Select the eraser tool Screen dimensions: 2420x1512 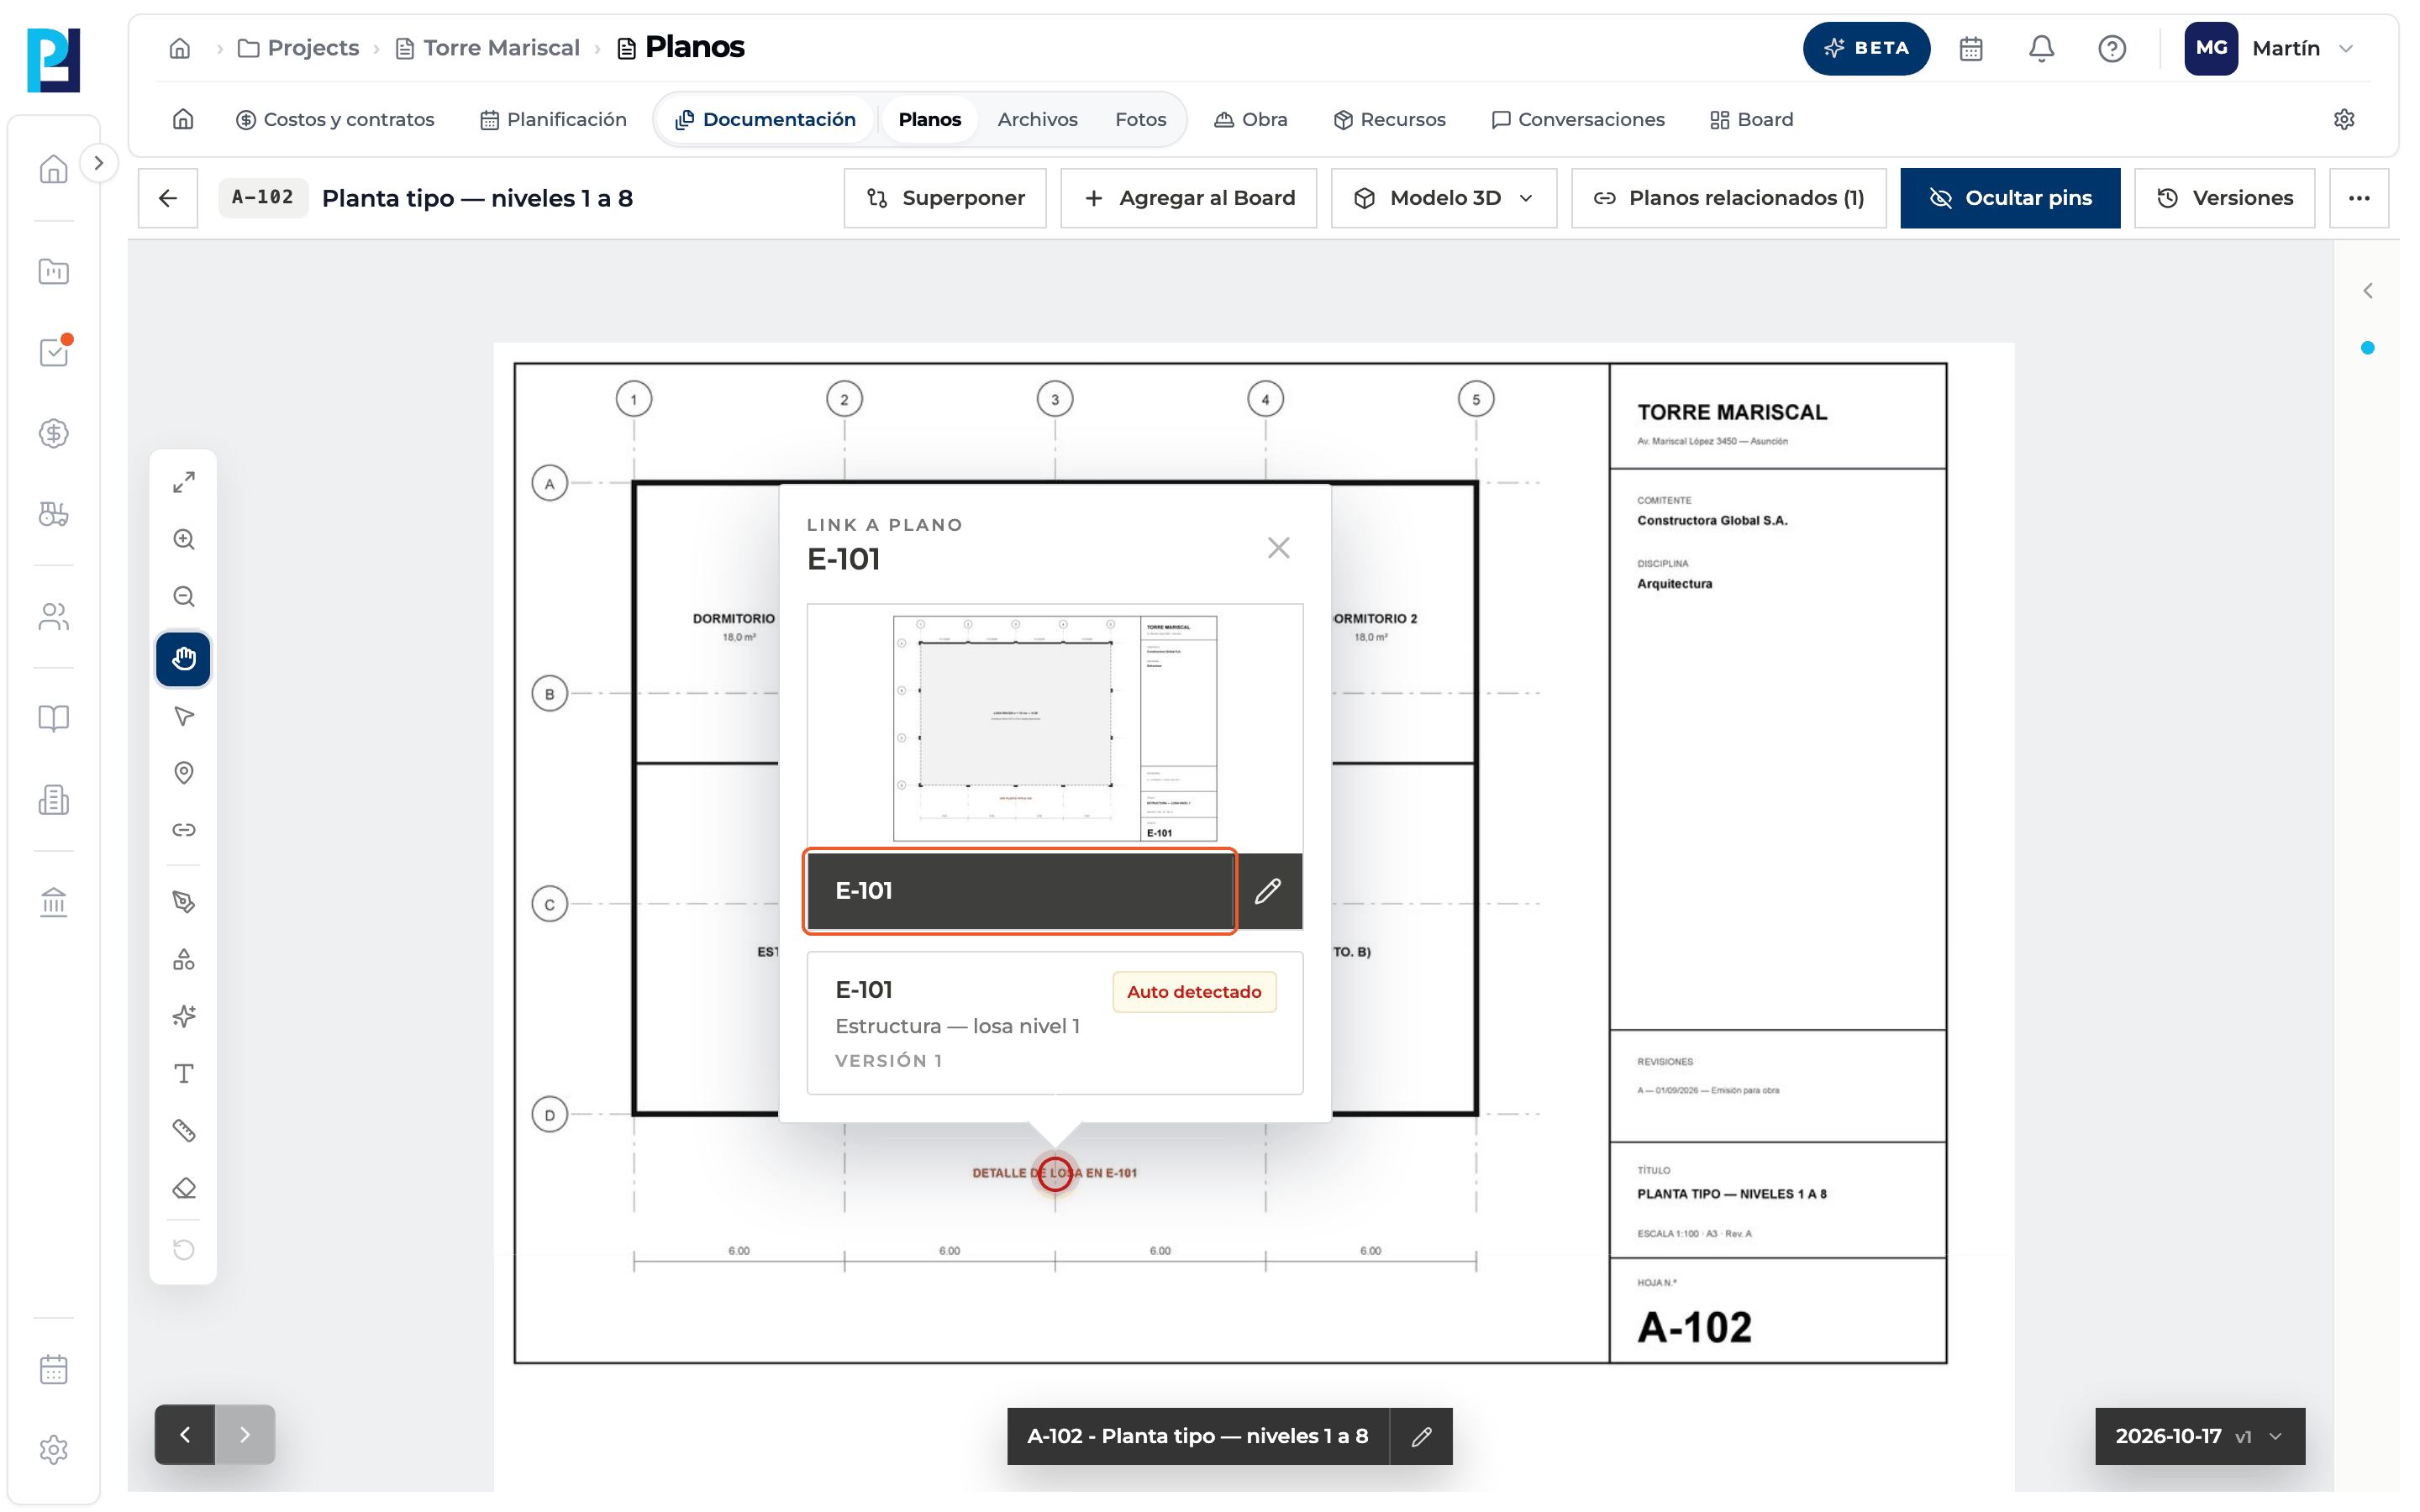[183, 1188]
